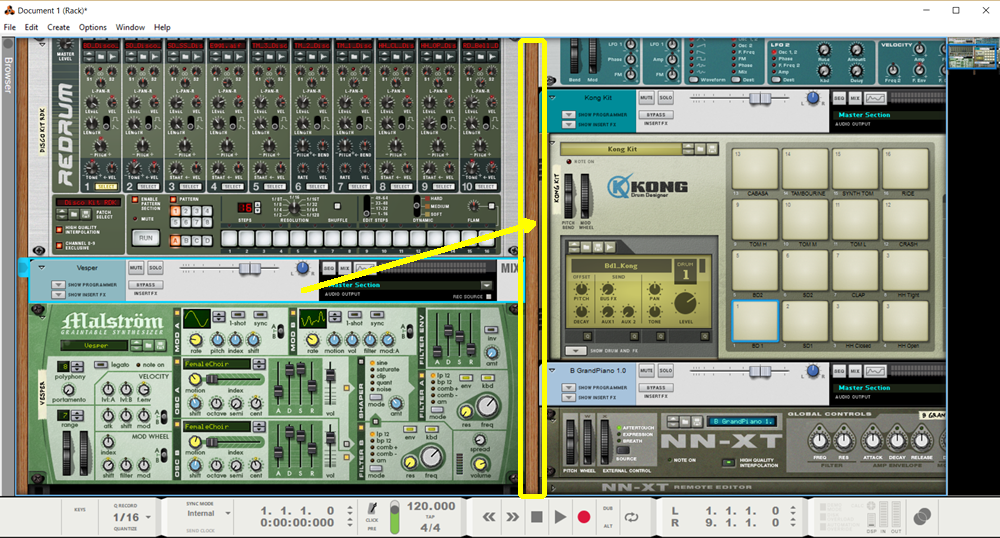This screenshot has width=1000, height=538.
Task: Open Vesper Master Section audio output dropdown
Action: (487, 285)
